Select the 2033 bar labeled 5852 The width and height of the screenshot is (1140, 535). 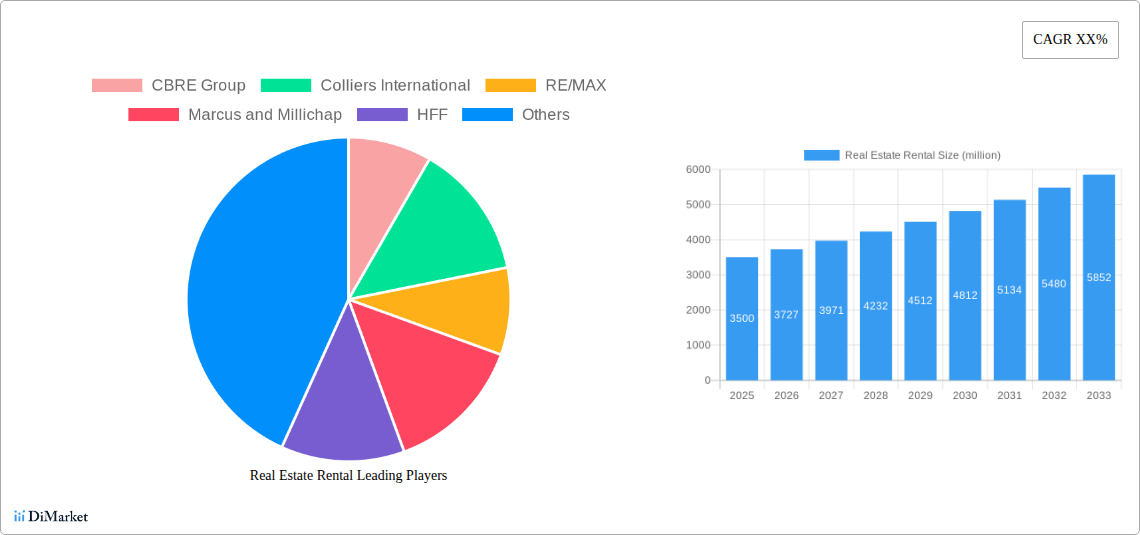coord(1098,277)
